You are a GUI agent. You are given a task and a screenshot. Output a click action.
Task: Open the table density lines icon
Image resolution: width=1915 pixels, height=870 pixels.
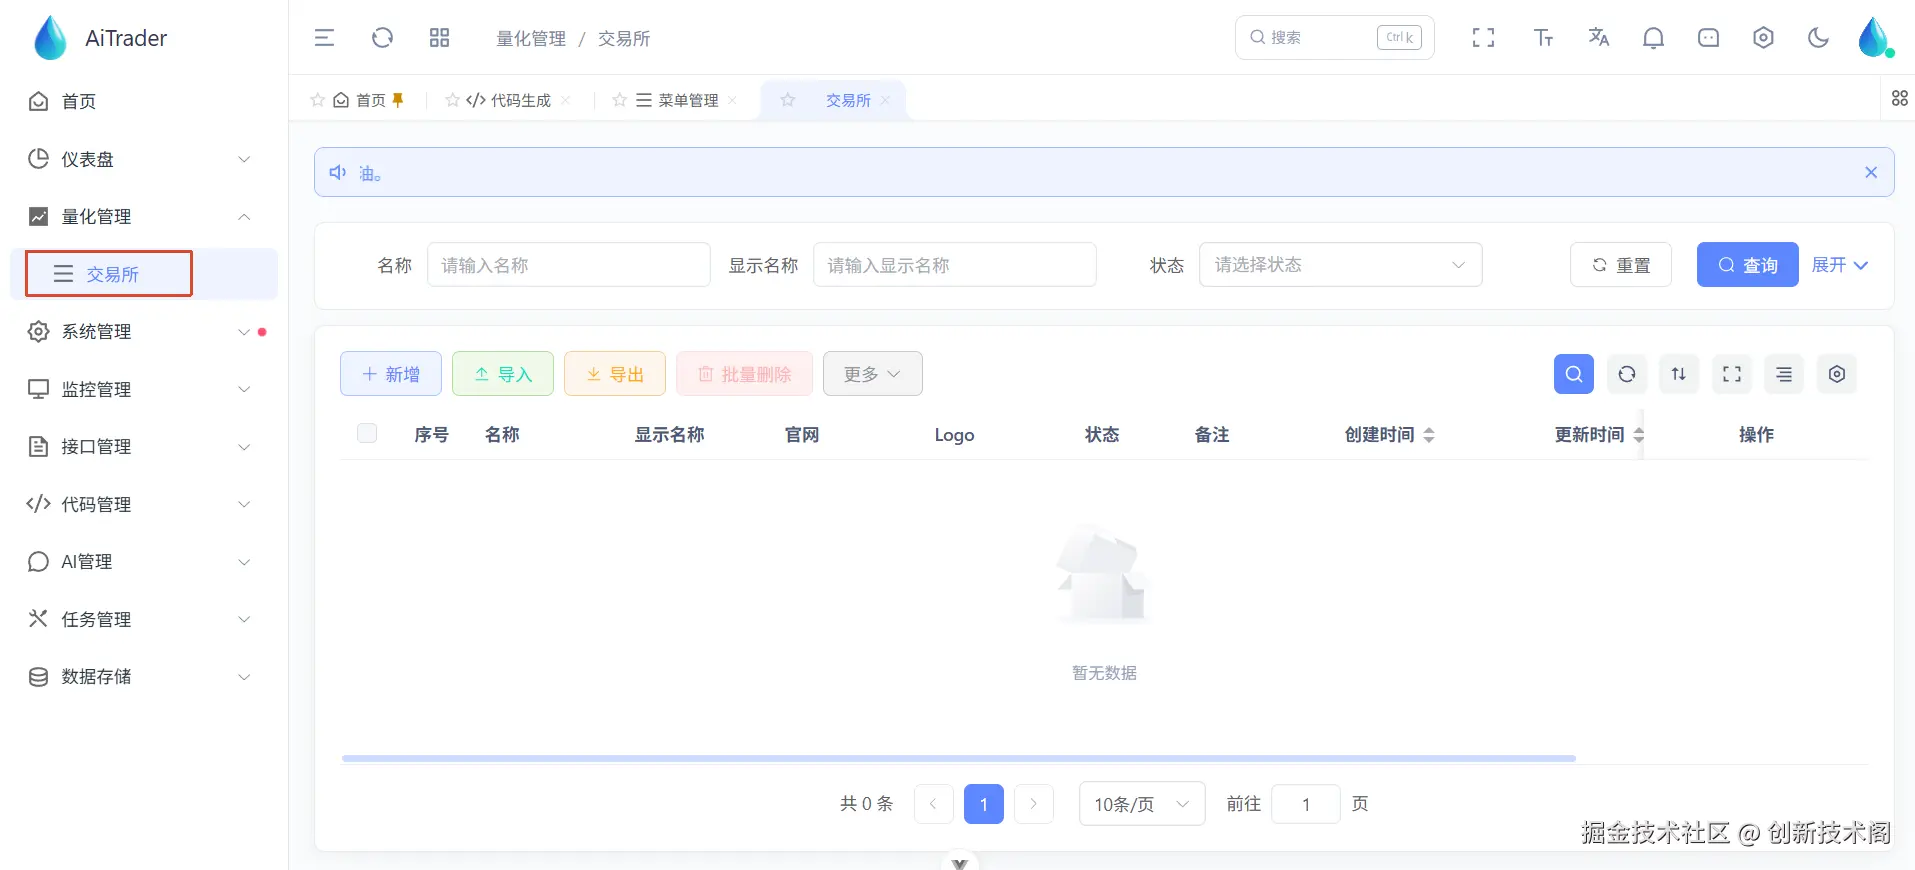pos(1784,374)
